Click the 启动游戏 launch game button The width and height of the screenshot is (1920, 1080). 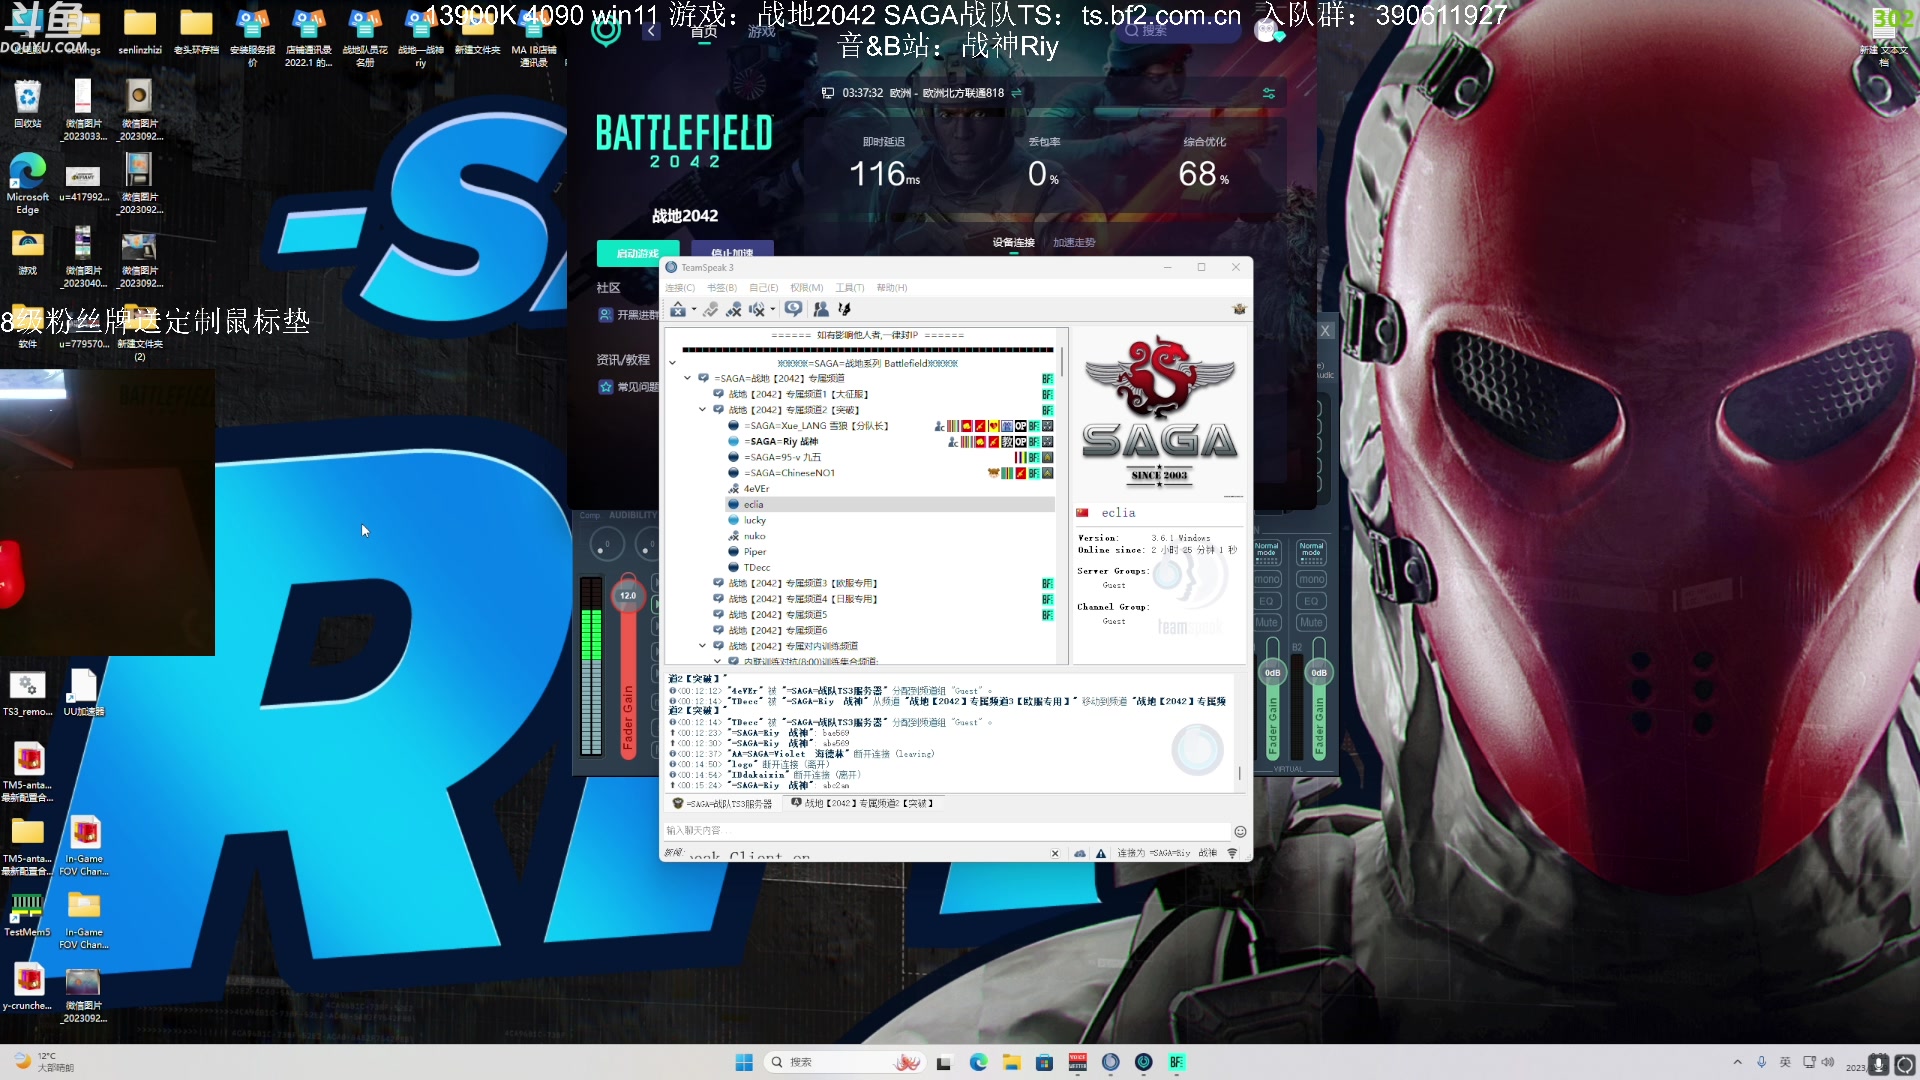click(638, 253)
